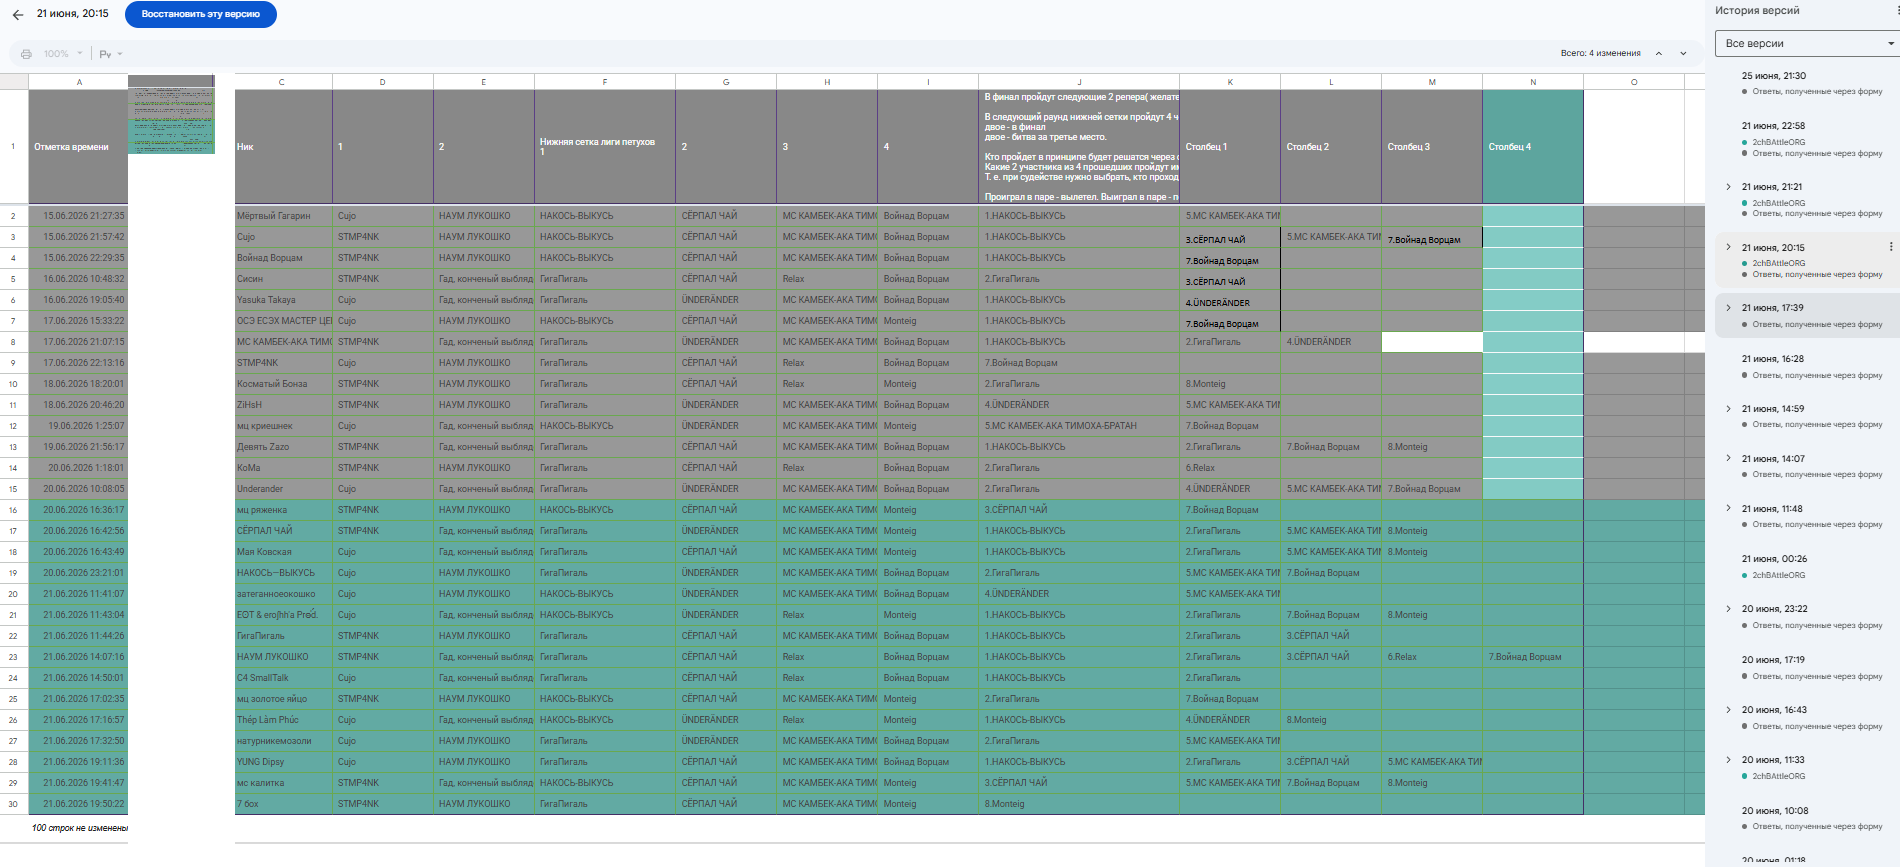Image resolution: width=1900 pixels, height=867 pixels.
Task: Click the timestamp 21.06.2026 19:50:22
Action: tap(78, 804)
